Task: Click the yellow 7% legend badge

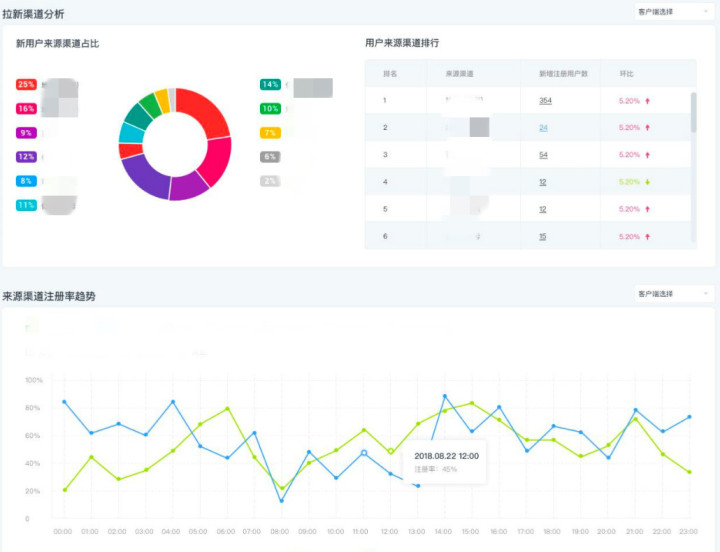Action: (270, 133)
